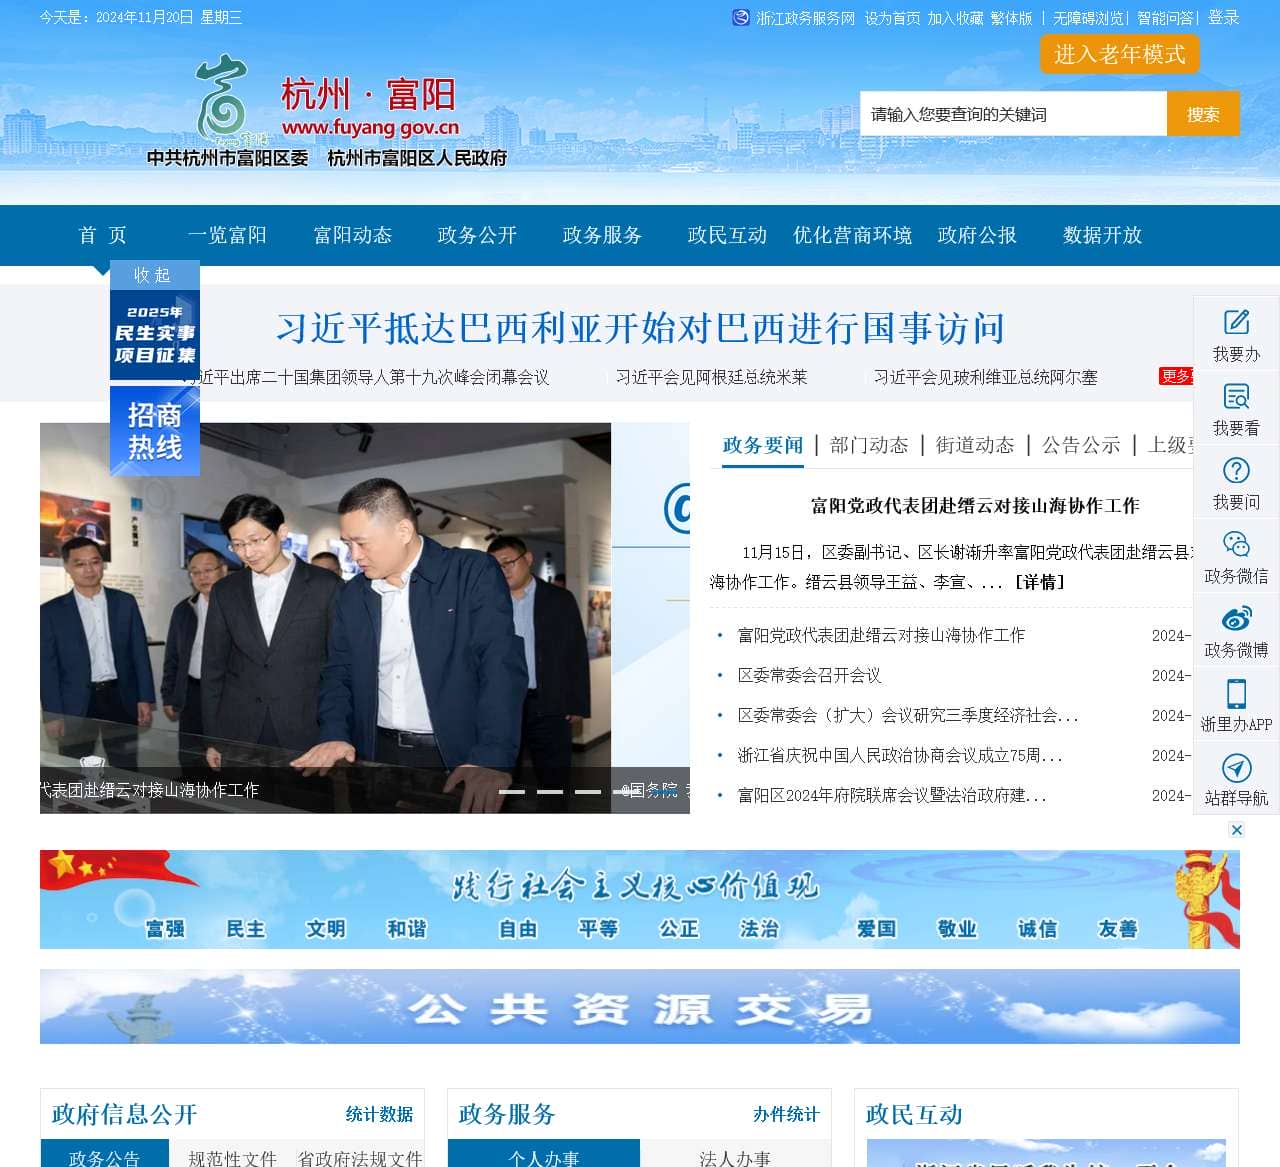Click the 加入收藏 link
Screen dimensions: 1280x1167
pos(955,18)
